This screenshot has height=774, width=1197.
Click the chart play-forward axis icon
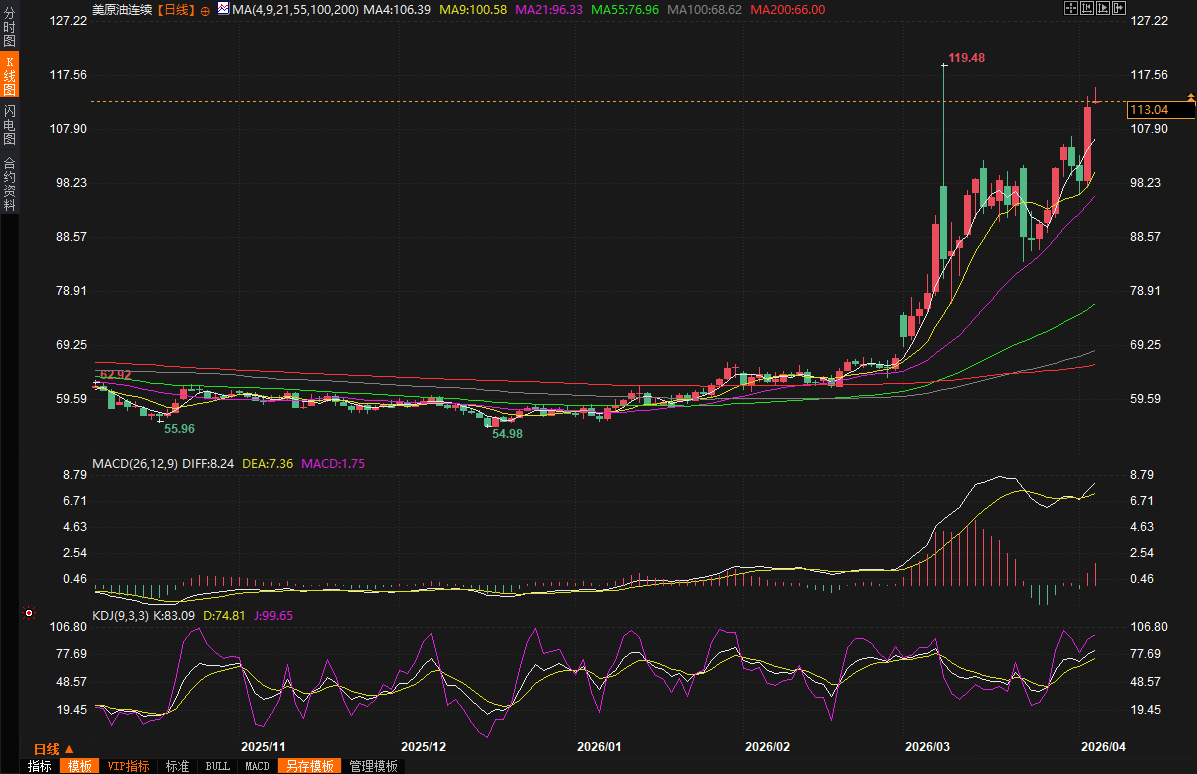[x=1103, y=8]
